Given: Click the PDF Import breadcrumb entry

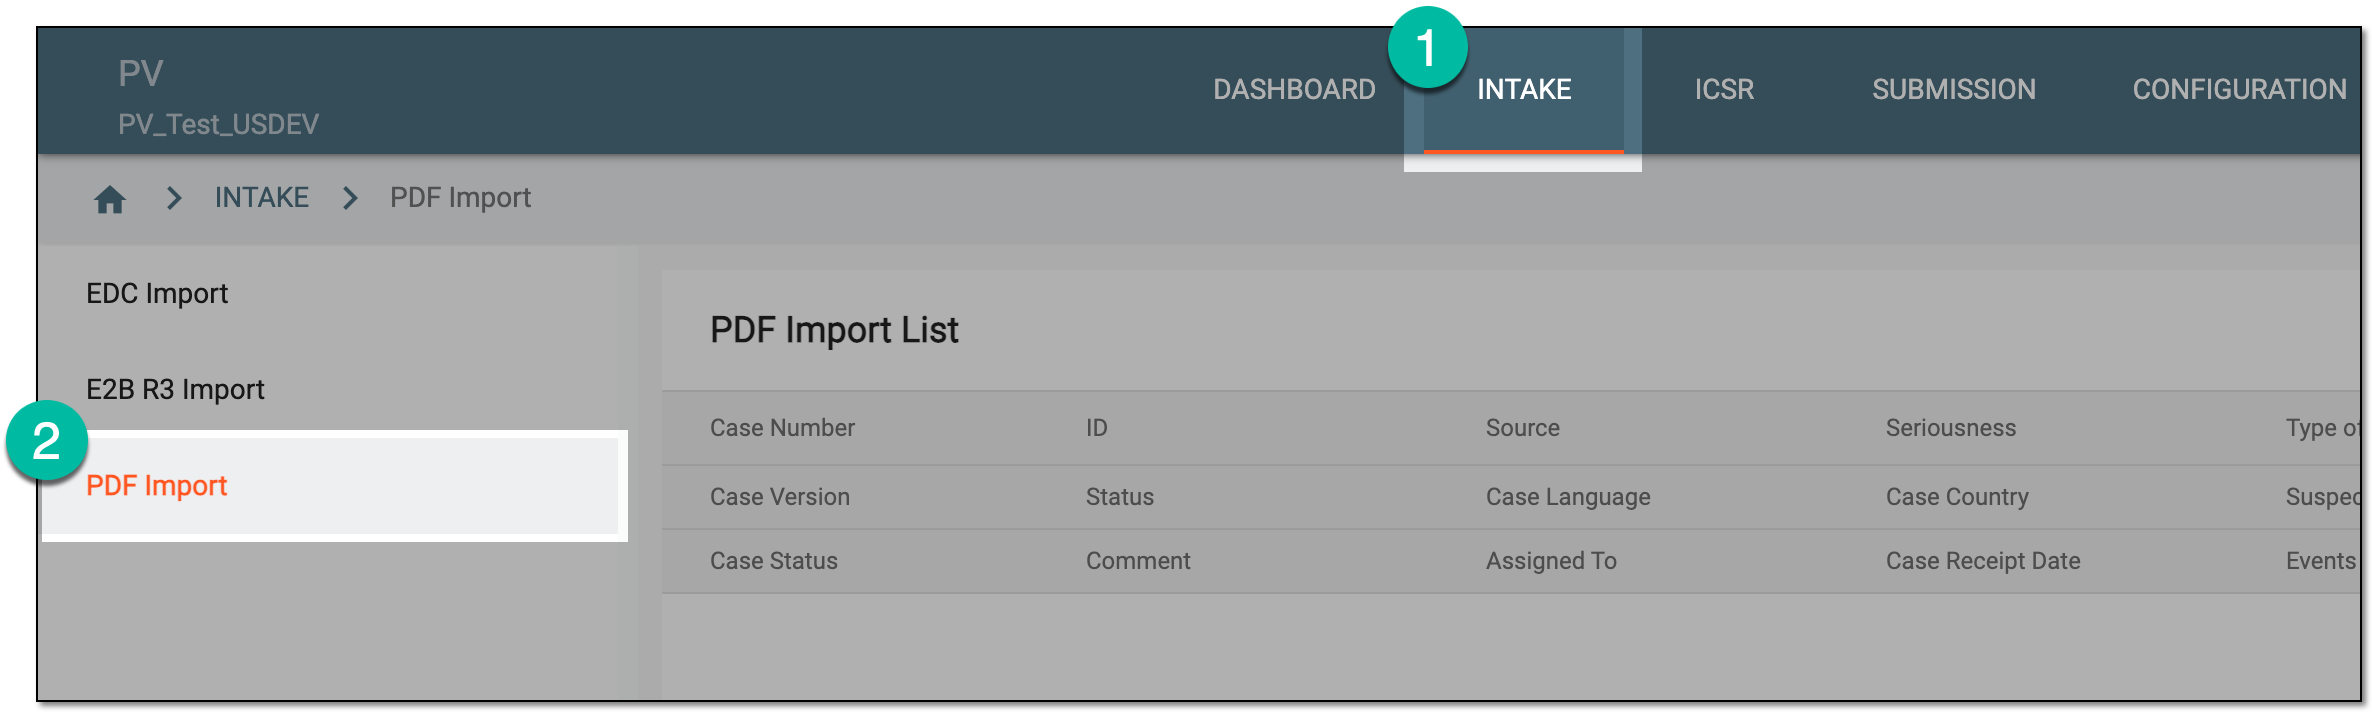Looking at the screenshot, I should click(x=460, y=198).
